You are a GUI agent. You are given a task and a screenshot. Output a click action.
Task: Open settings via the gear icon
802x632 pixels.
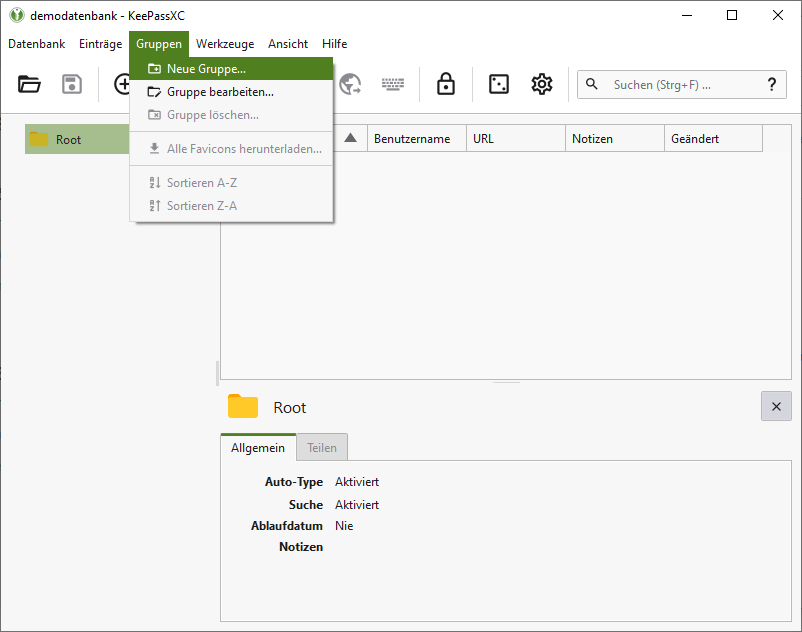(x=542, y=85)
